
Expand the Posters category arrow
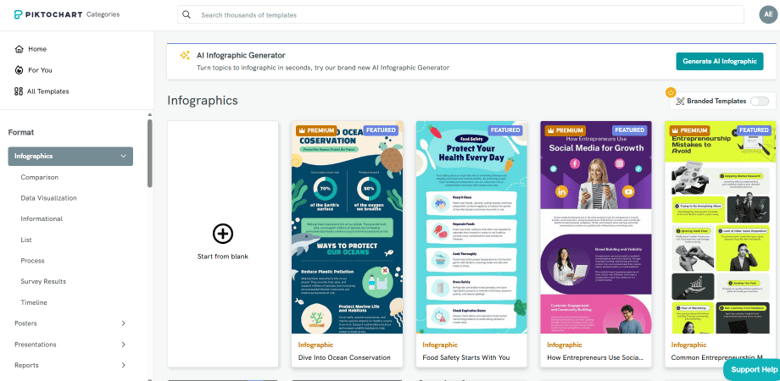[x=123, y=323]
